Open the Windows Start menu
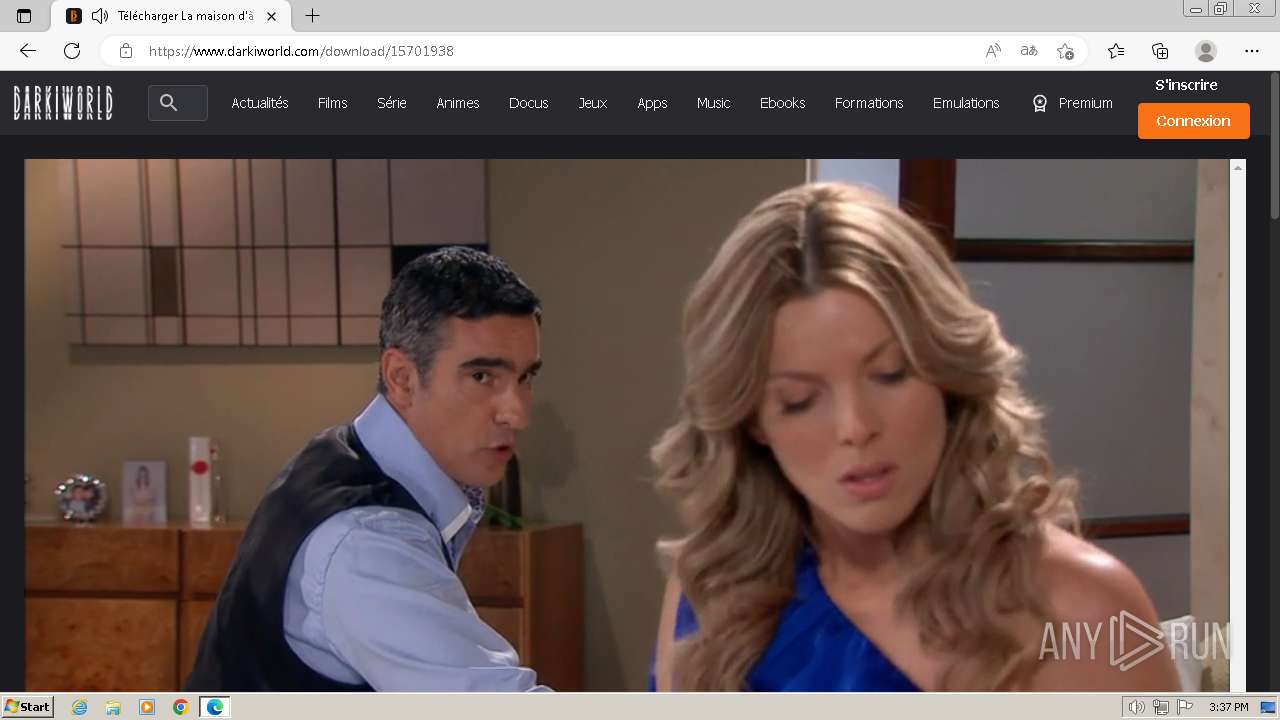The height and width of the screenshot is (720, 1280). pos(28,707)
